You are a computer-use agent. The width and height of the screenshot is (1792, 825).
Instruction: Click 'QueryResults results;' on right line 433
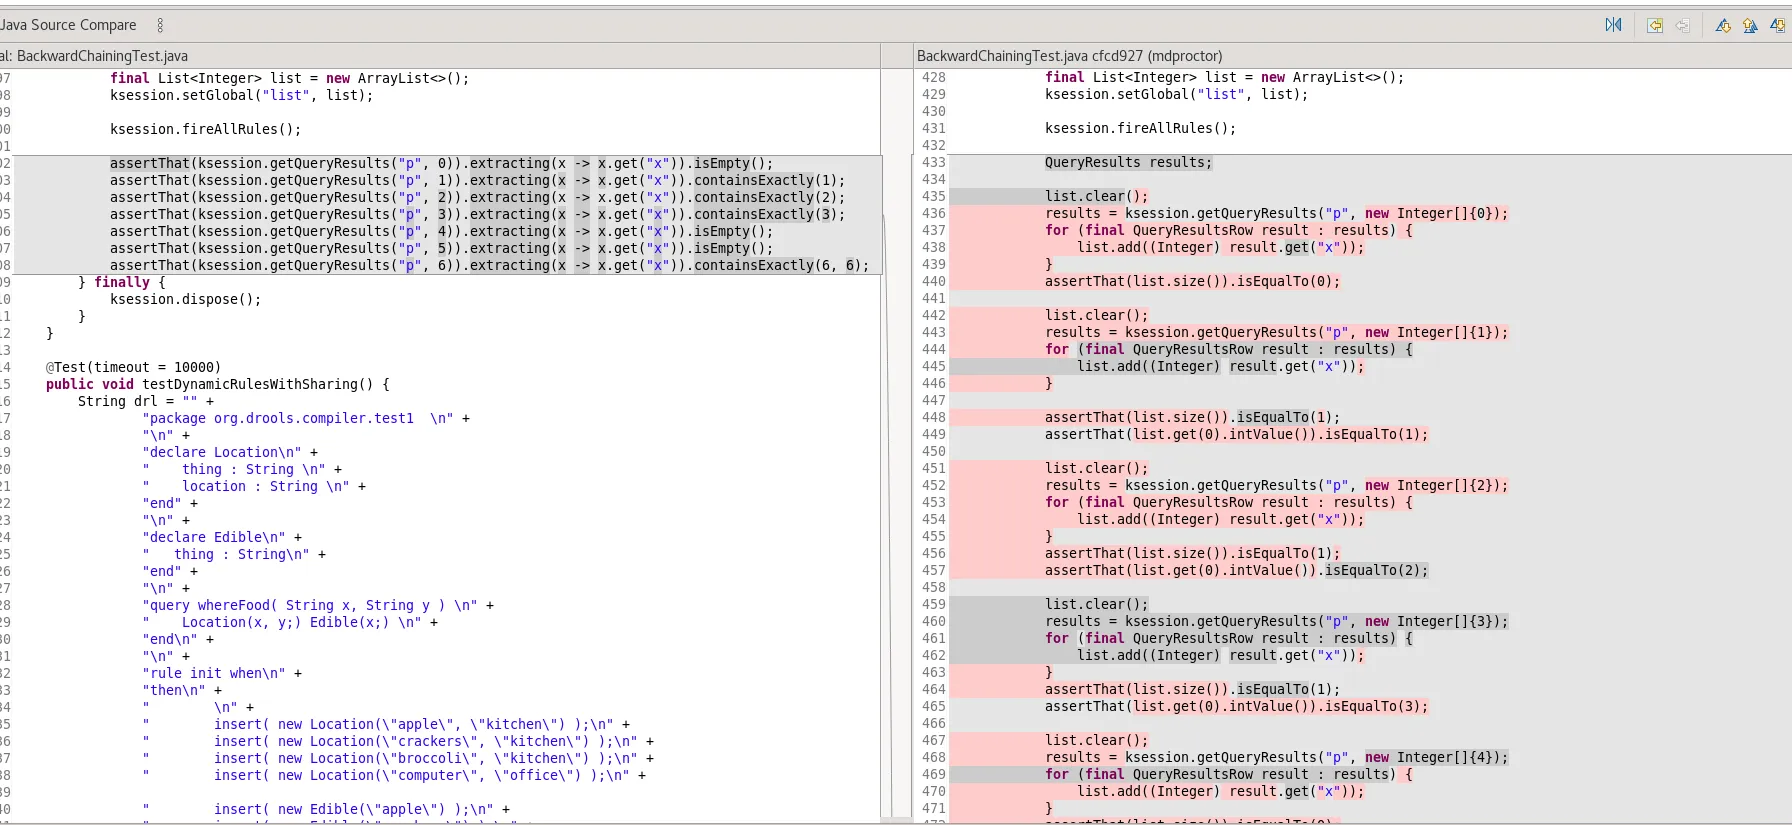[1128, 162]
